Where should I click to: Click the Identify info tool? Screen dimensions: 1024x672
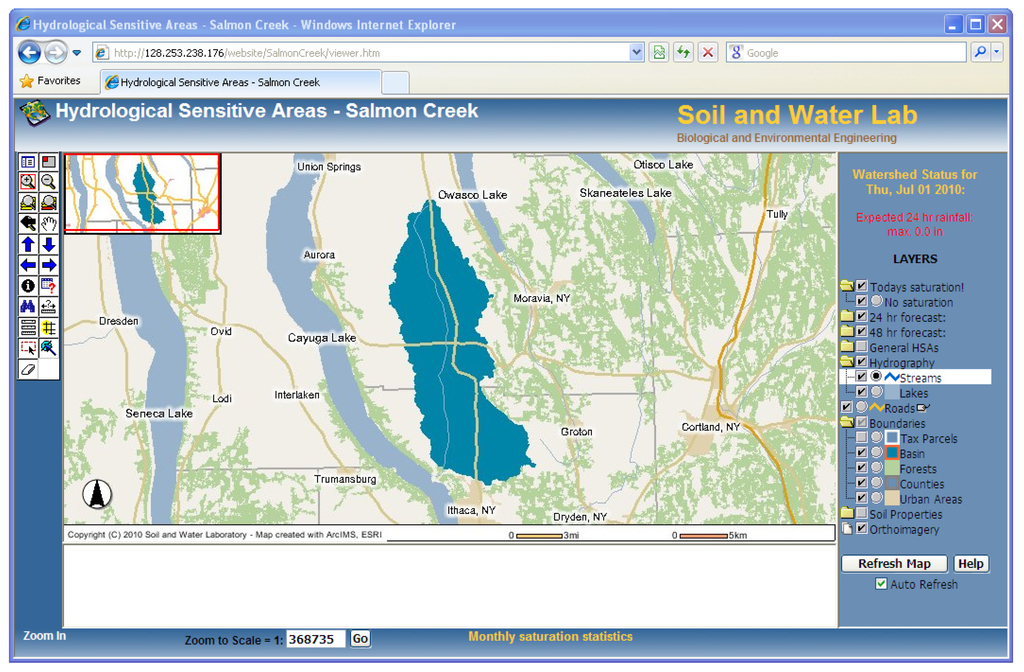pyautogui.click(x=28, y=286)
